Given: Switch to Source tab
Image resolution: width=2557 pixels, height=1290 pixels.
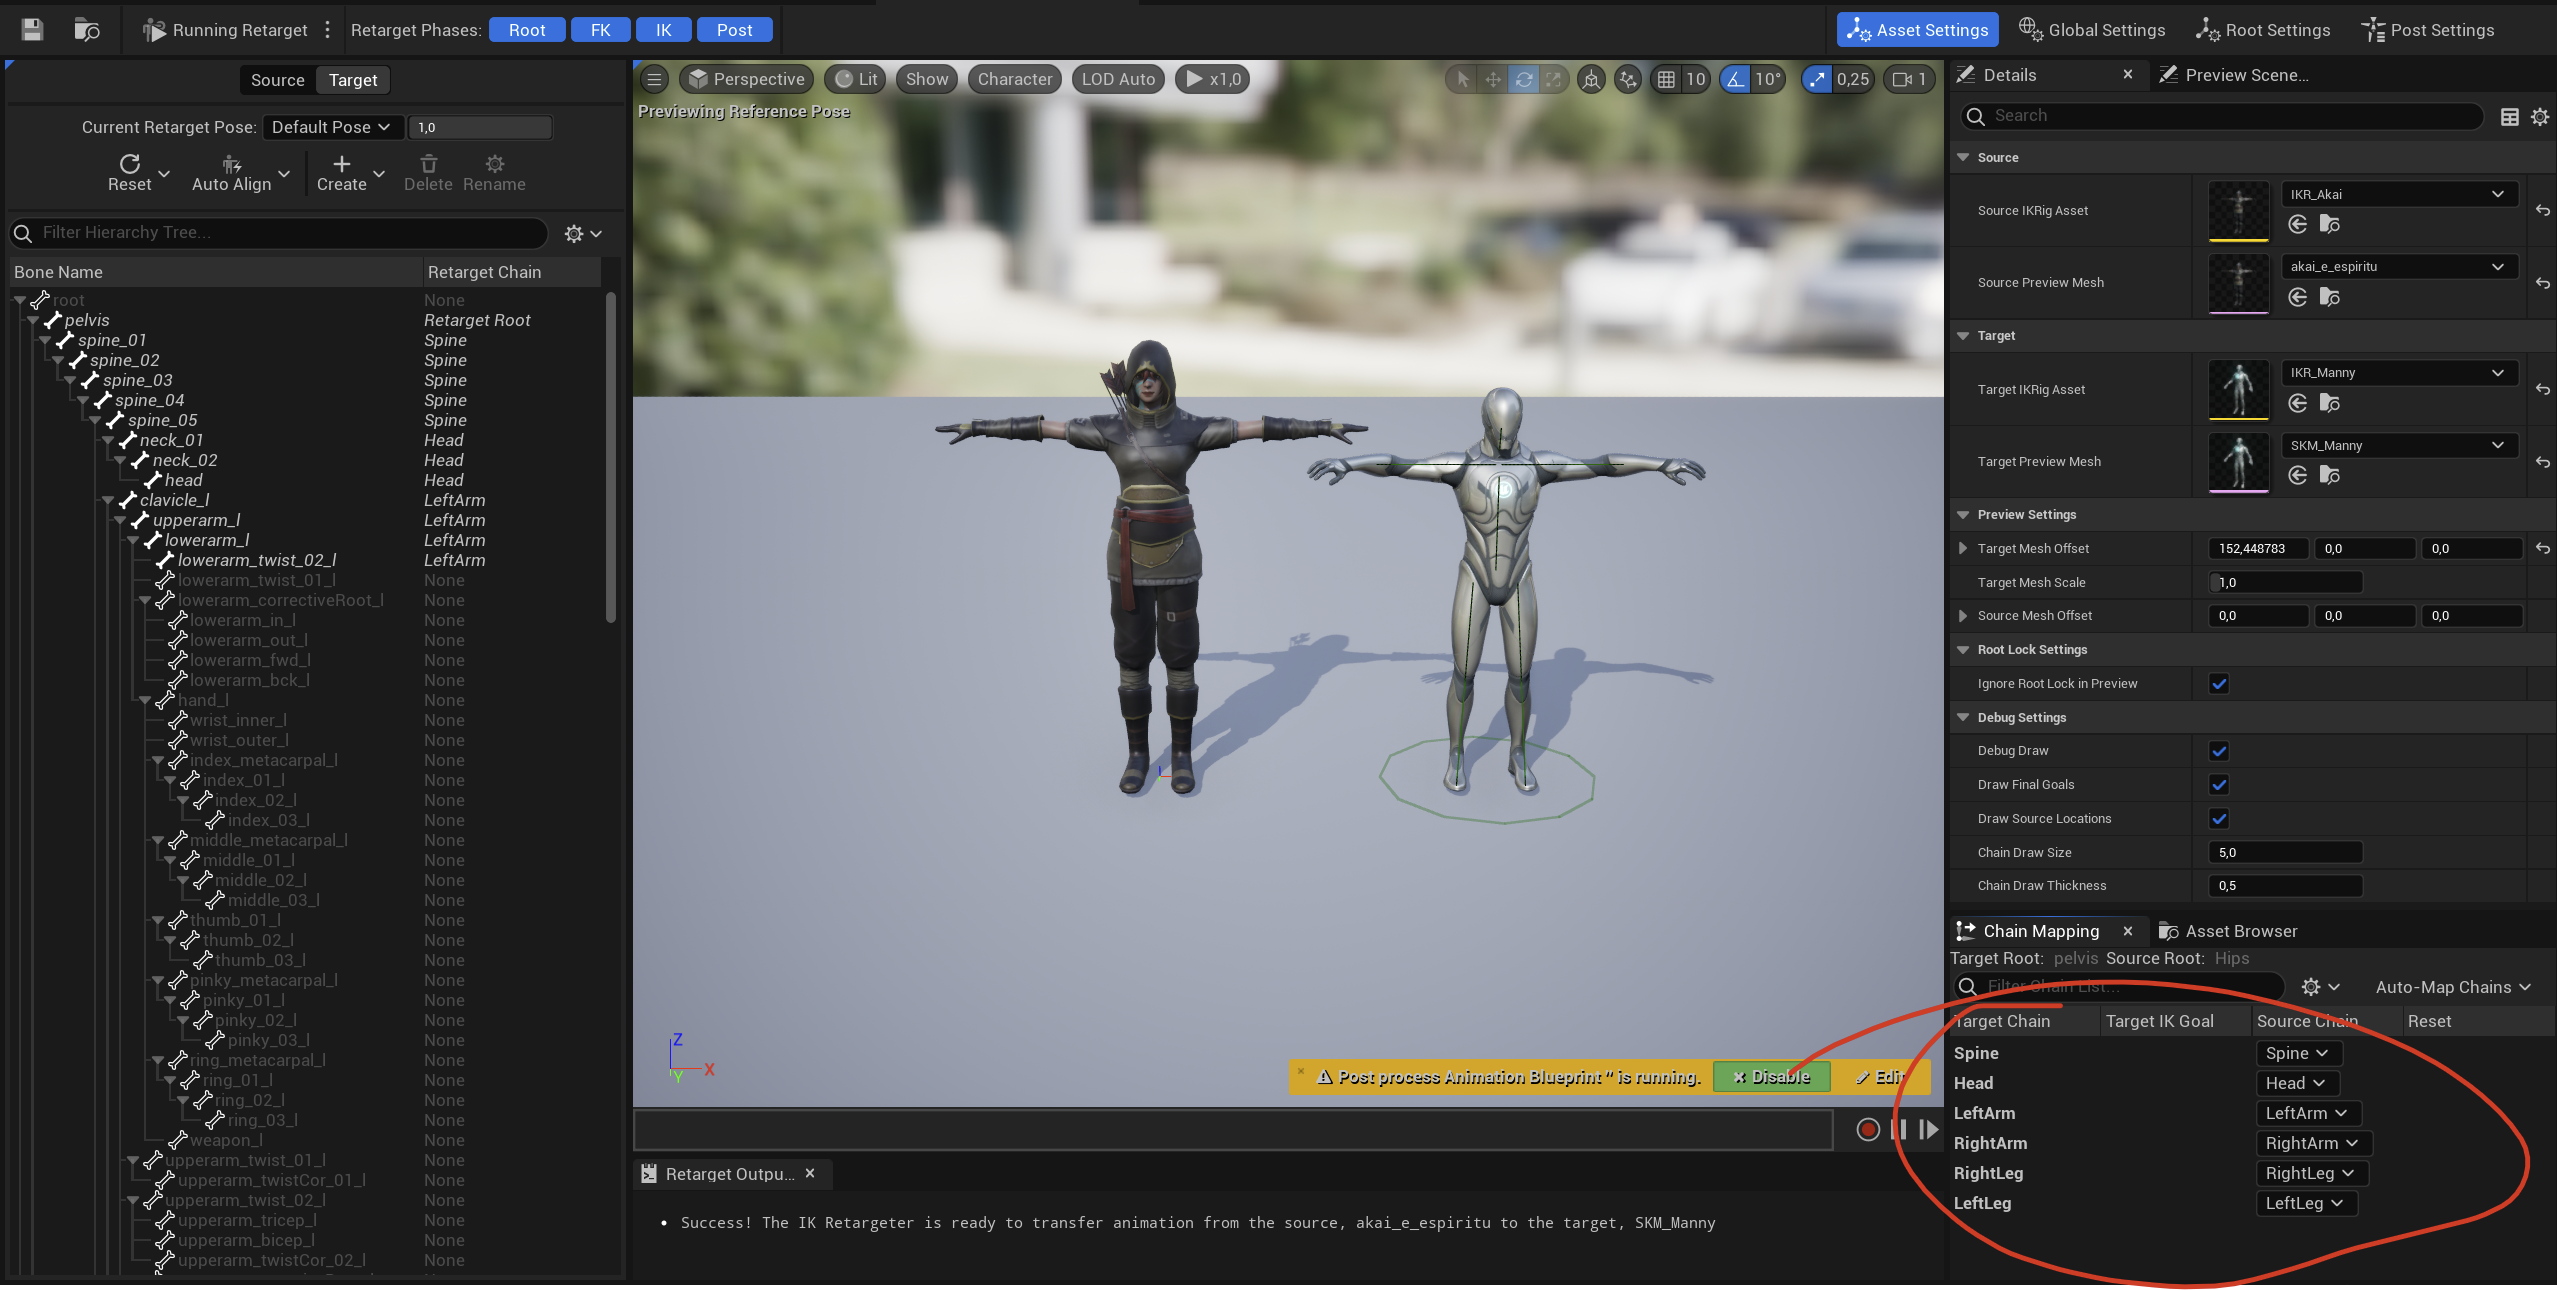Looking at the screenshot, I should 277,80.
